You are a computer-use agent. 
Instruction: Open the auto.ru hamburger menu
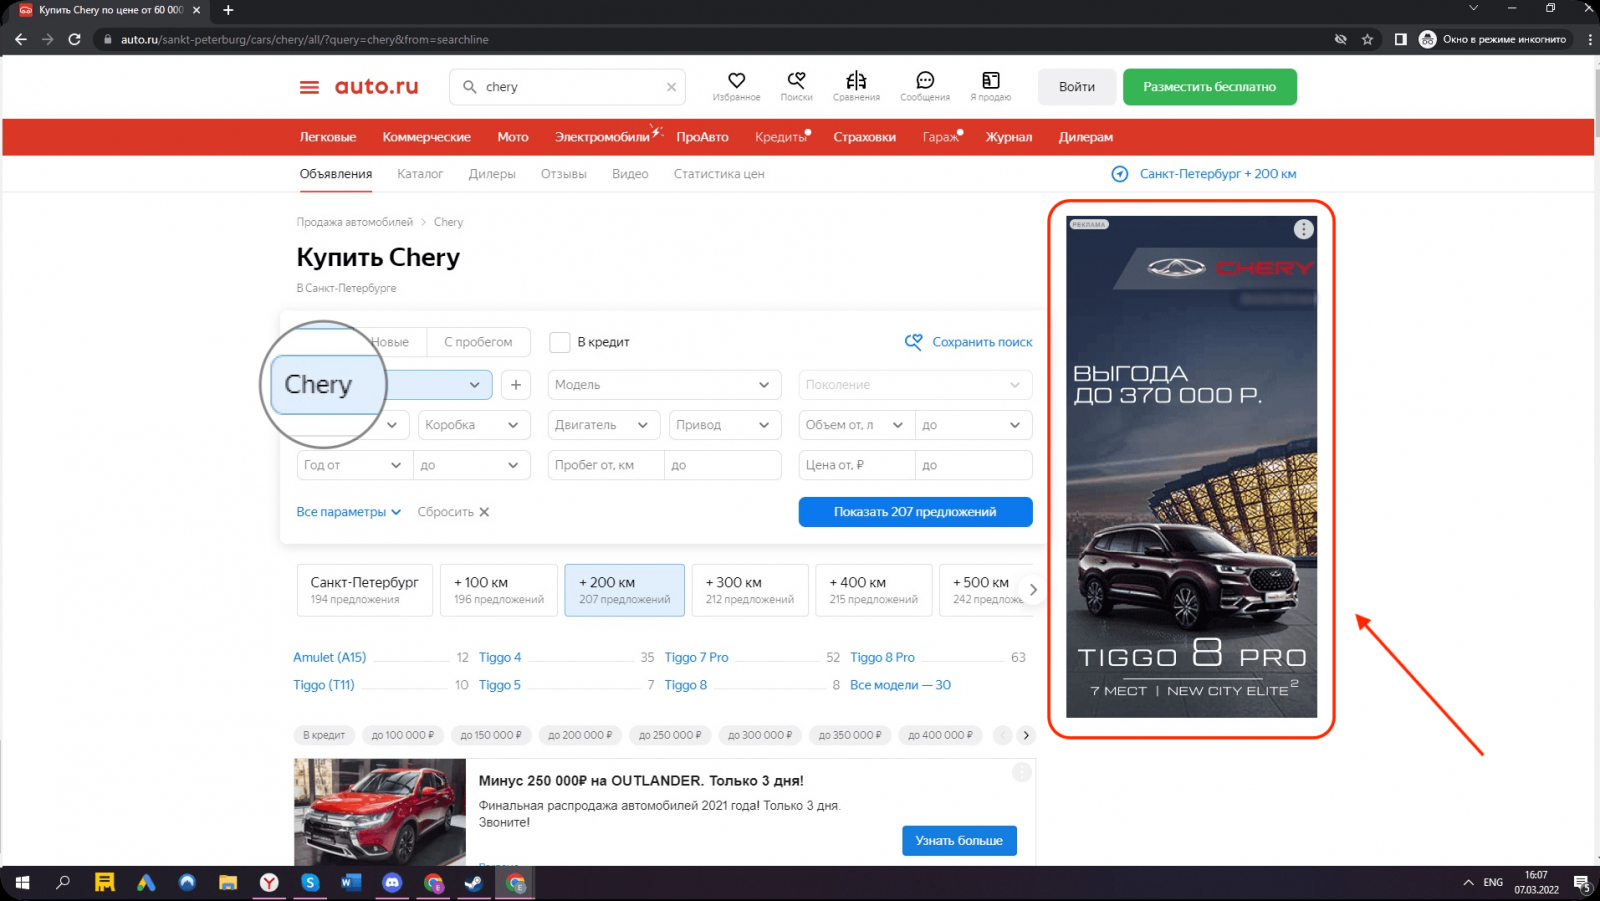click(309, 87)
